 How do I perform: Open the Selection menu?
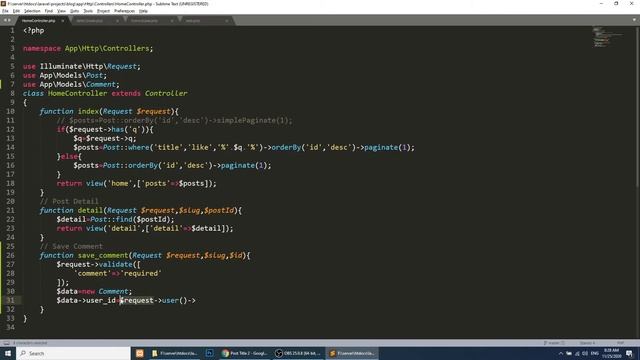click(32, 11)
